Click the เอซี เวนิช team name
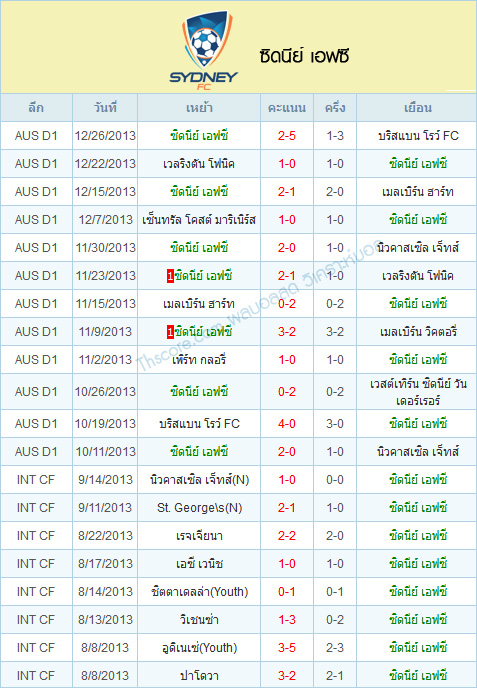The height and width of the screenshot is (688, 477). point(199,564)
